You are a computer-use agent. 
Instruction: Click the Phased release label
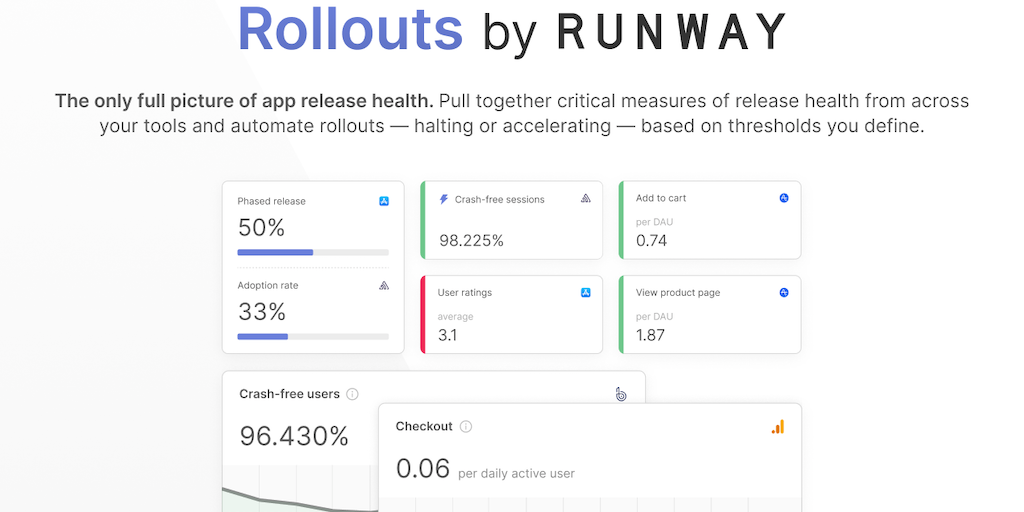271,201
